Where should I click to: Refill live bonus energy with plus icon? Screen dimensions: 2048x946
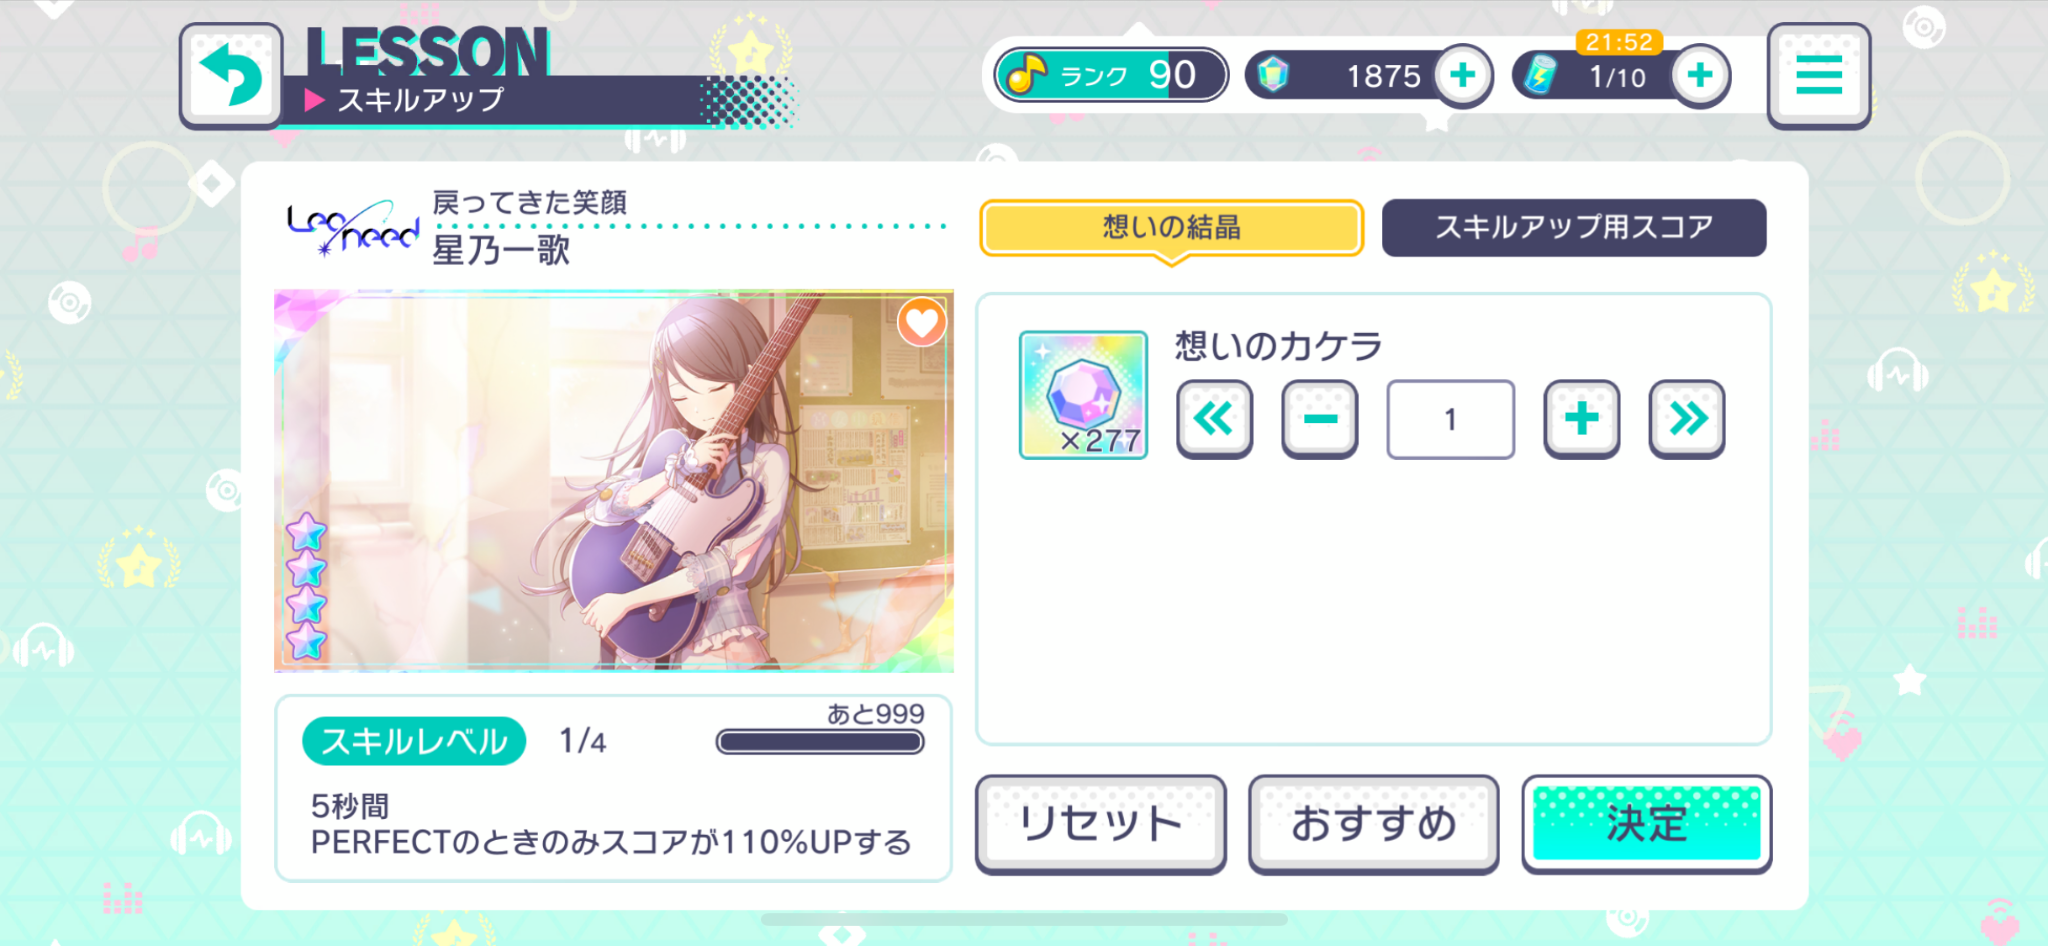click(1700, 76)
